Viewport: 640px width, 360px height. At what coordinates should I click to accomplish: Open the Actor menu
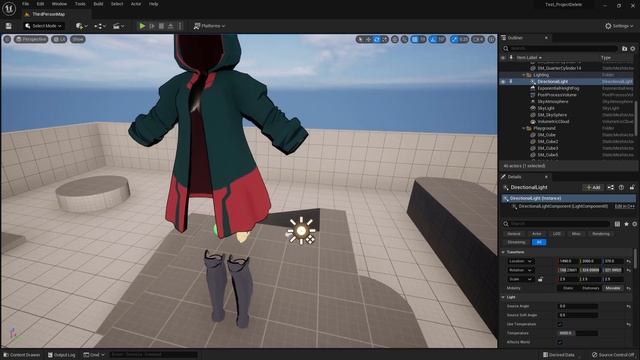[136, 4]
